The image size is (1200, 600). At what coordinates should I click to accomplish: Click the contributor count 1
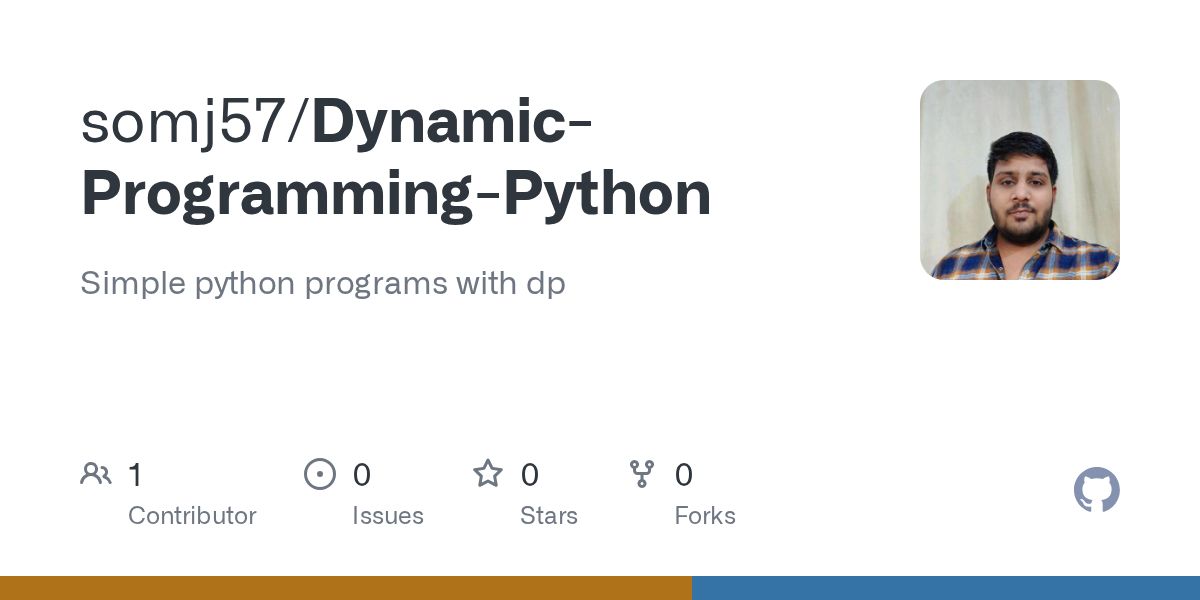pyautogui.click(x=135, y=475)
